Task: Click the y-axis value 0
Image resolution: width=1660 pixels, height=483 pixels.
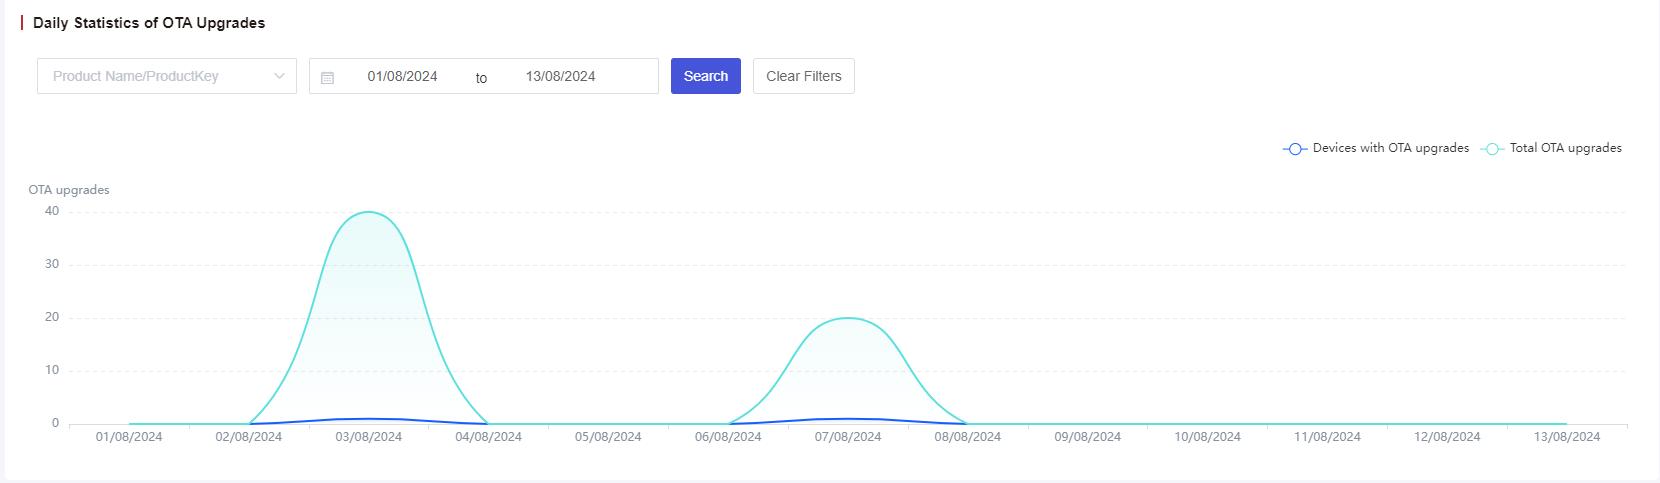Action: [55, 423]
